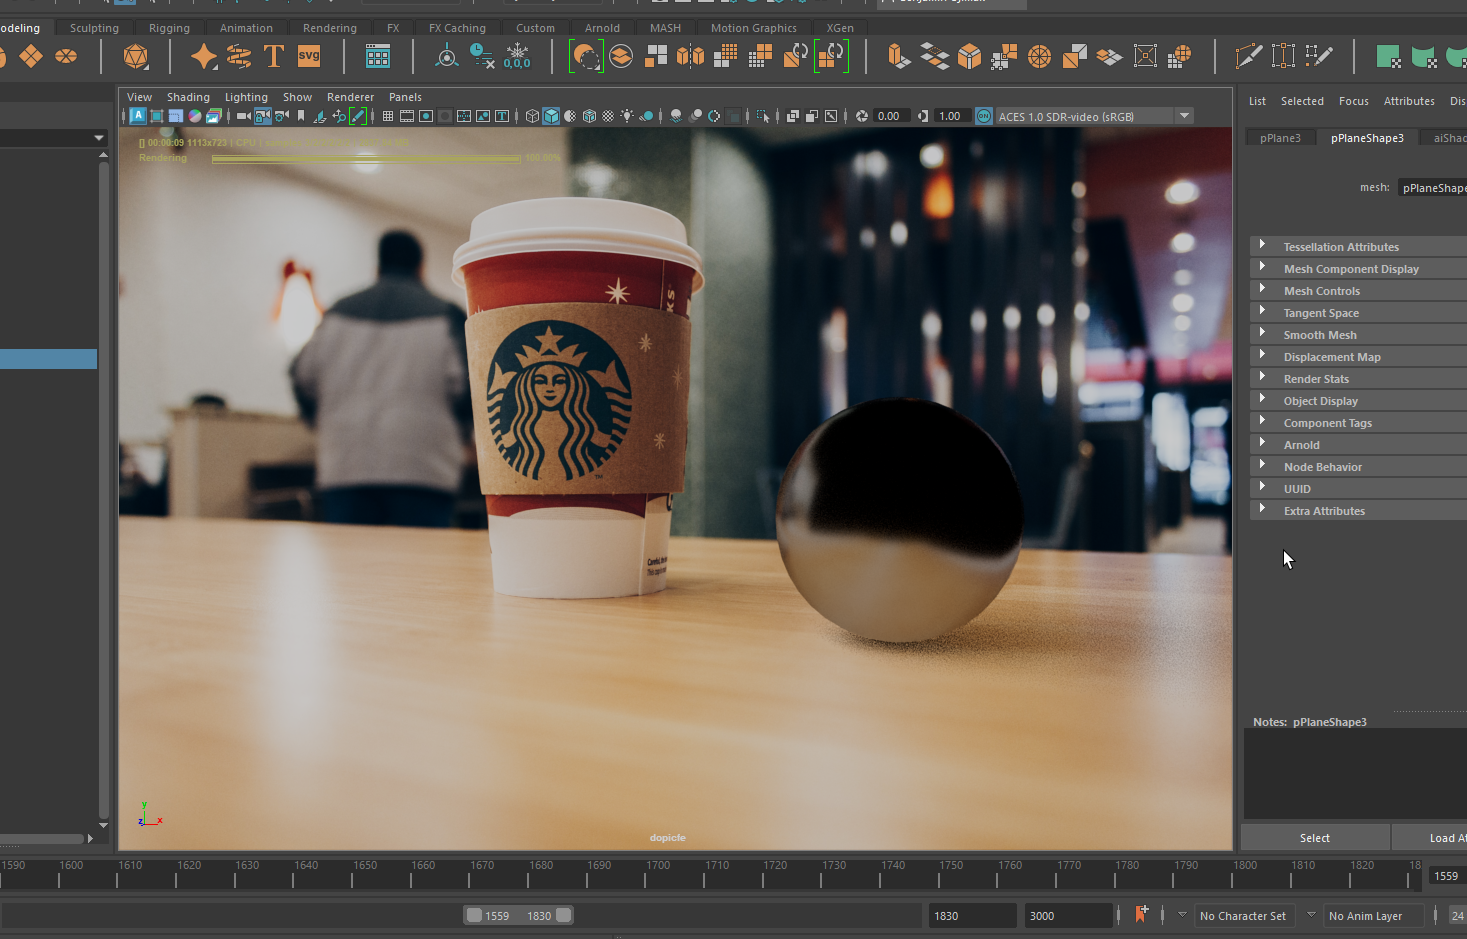Screen dimensions: 1467x939
Task: Click the Freeze Transformations snowflake icon
Action: click(518, 57)
